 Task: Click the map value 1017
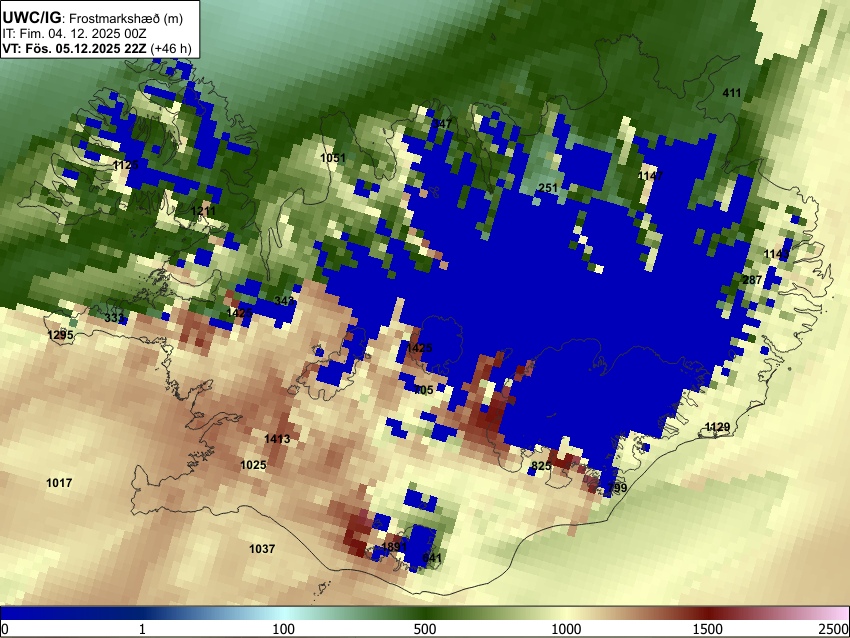pos(59,482)
